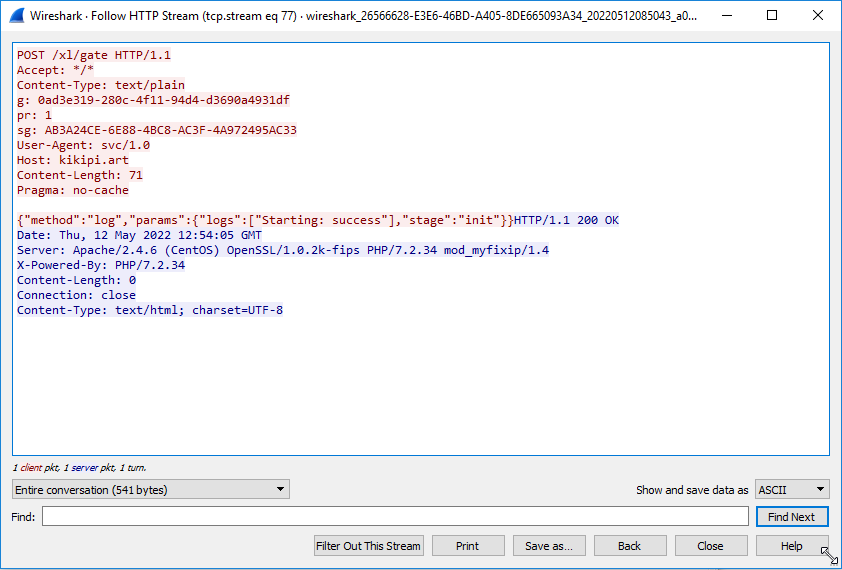Screen dimensions: 842x570
Task: Open the Entire conversation dropdown
Action: [x=151, y=489]
